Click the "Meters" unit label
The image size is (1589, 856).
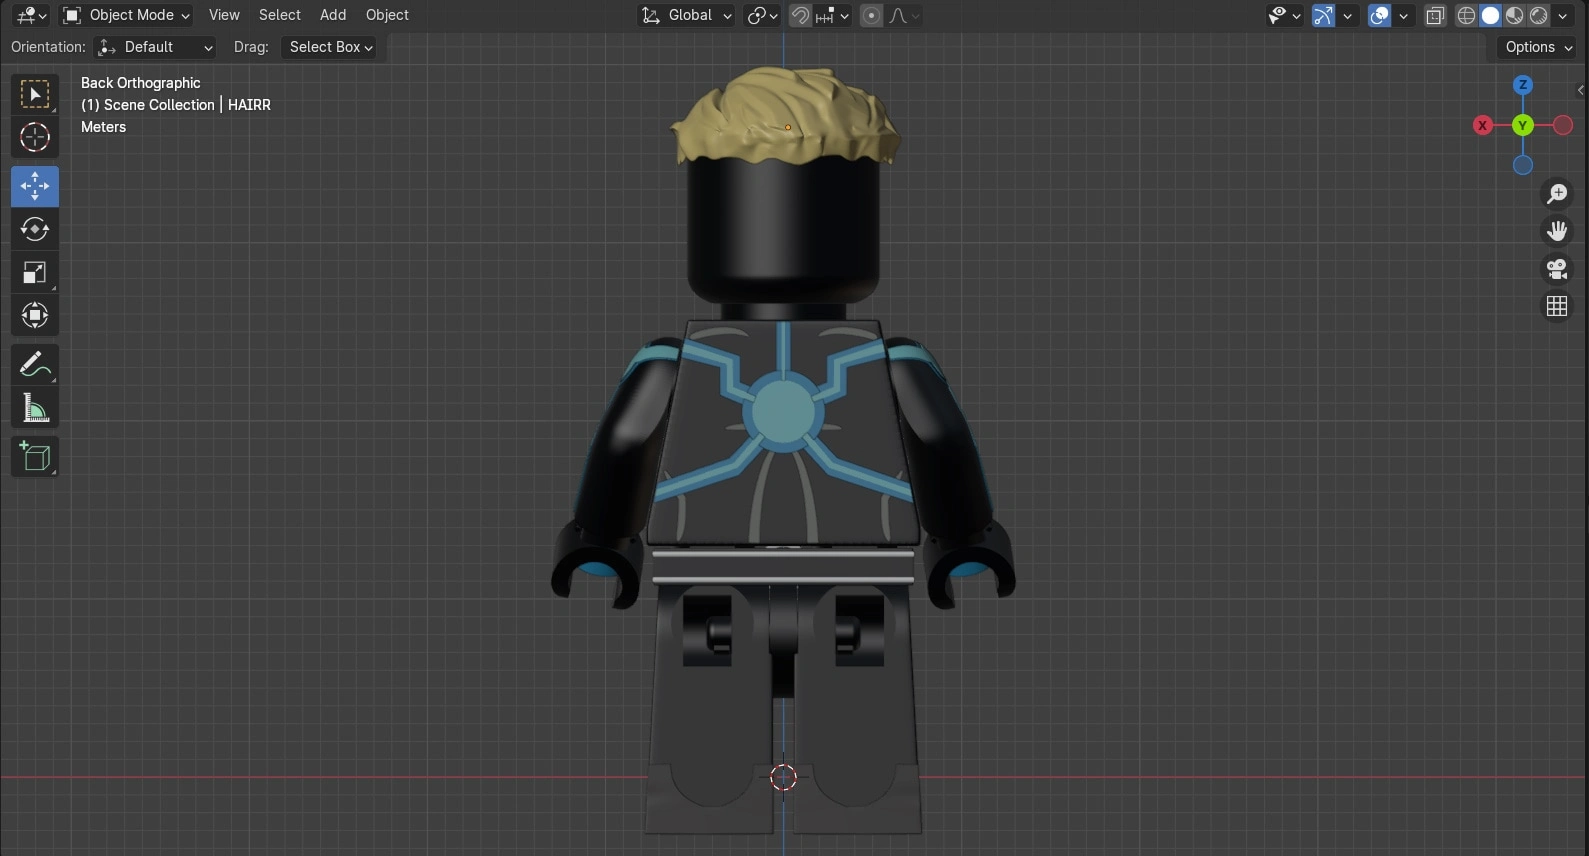pyautogui.click(x=104, y=127)
